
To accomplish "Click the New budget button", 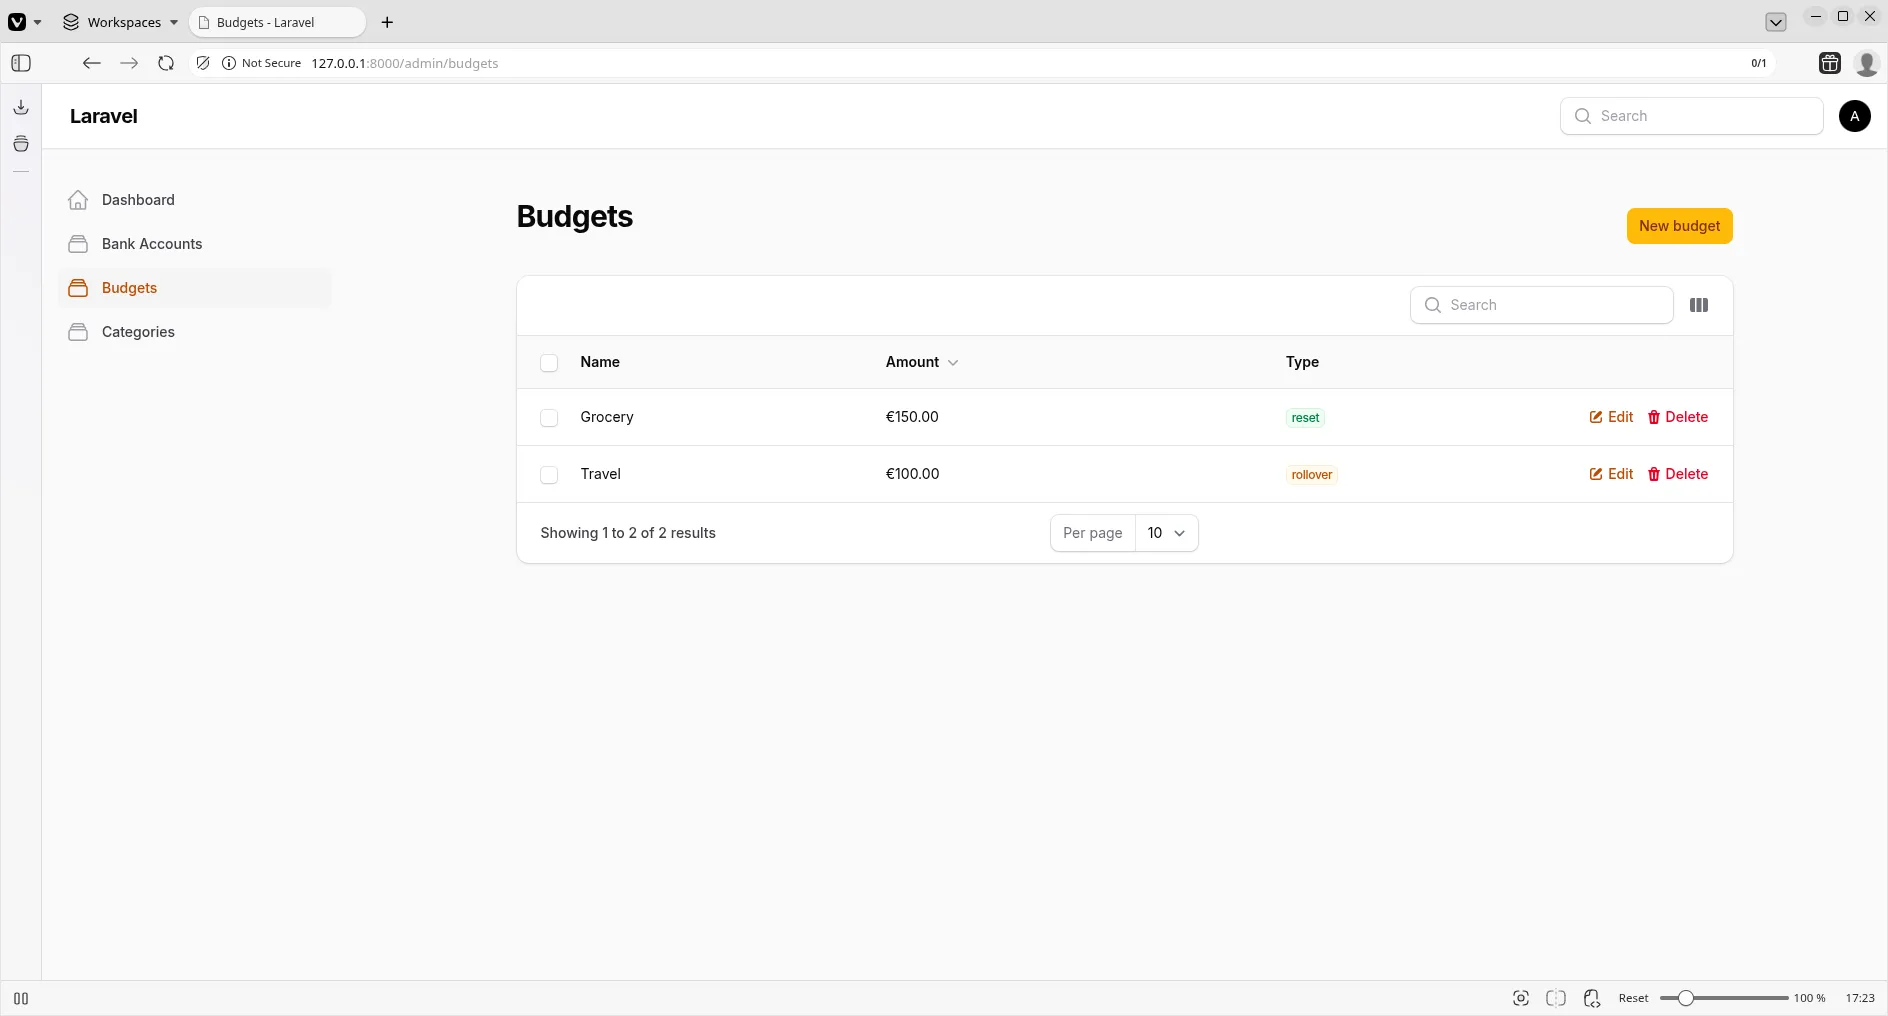I will [1680, 226].
